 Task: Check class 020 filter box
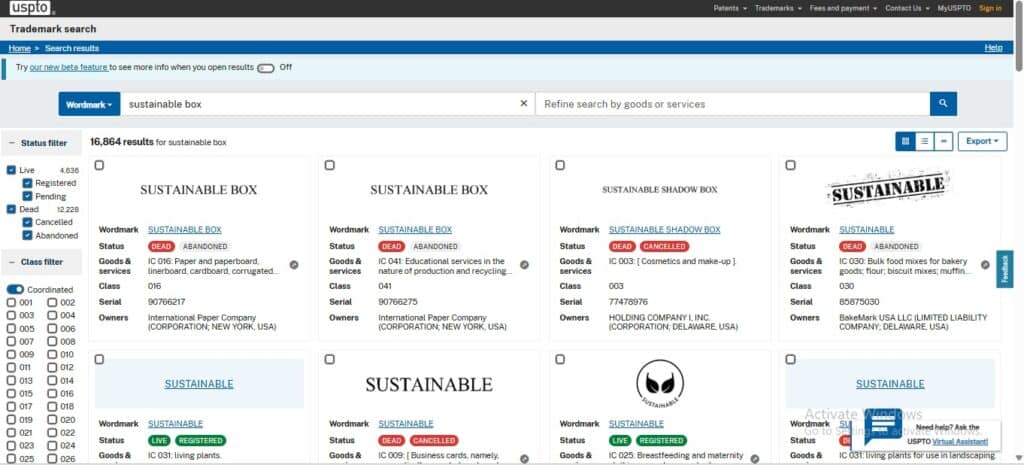[52, 420]
